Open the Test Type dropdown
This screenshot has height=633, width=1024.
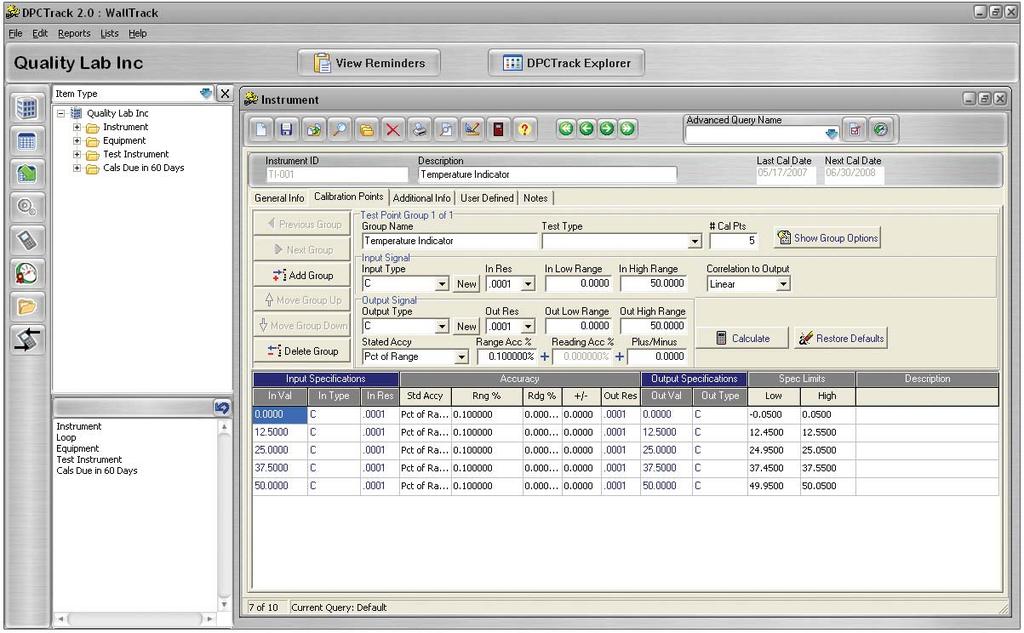(694, 242)
